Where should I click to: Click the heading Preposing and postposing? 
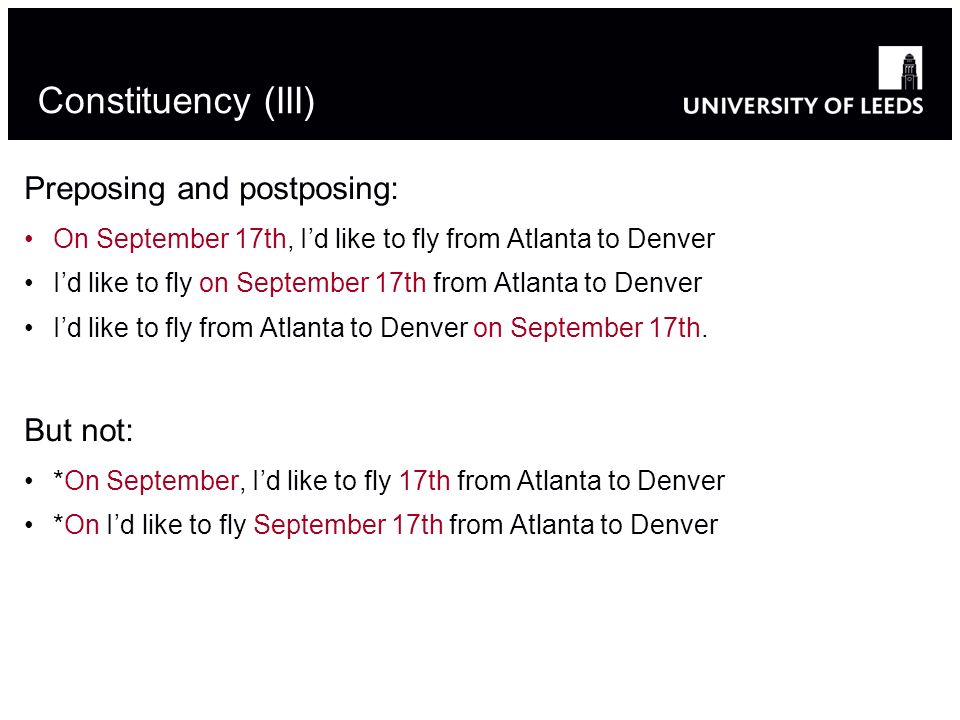(211, 189)
